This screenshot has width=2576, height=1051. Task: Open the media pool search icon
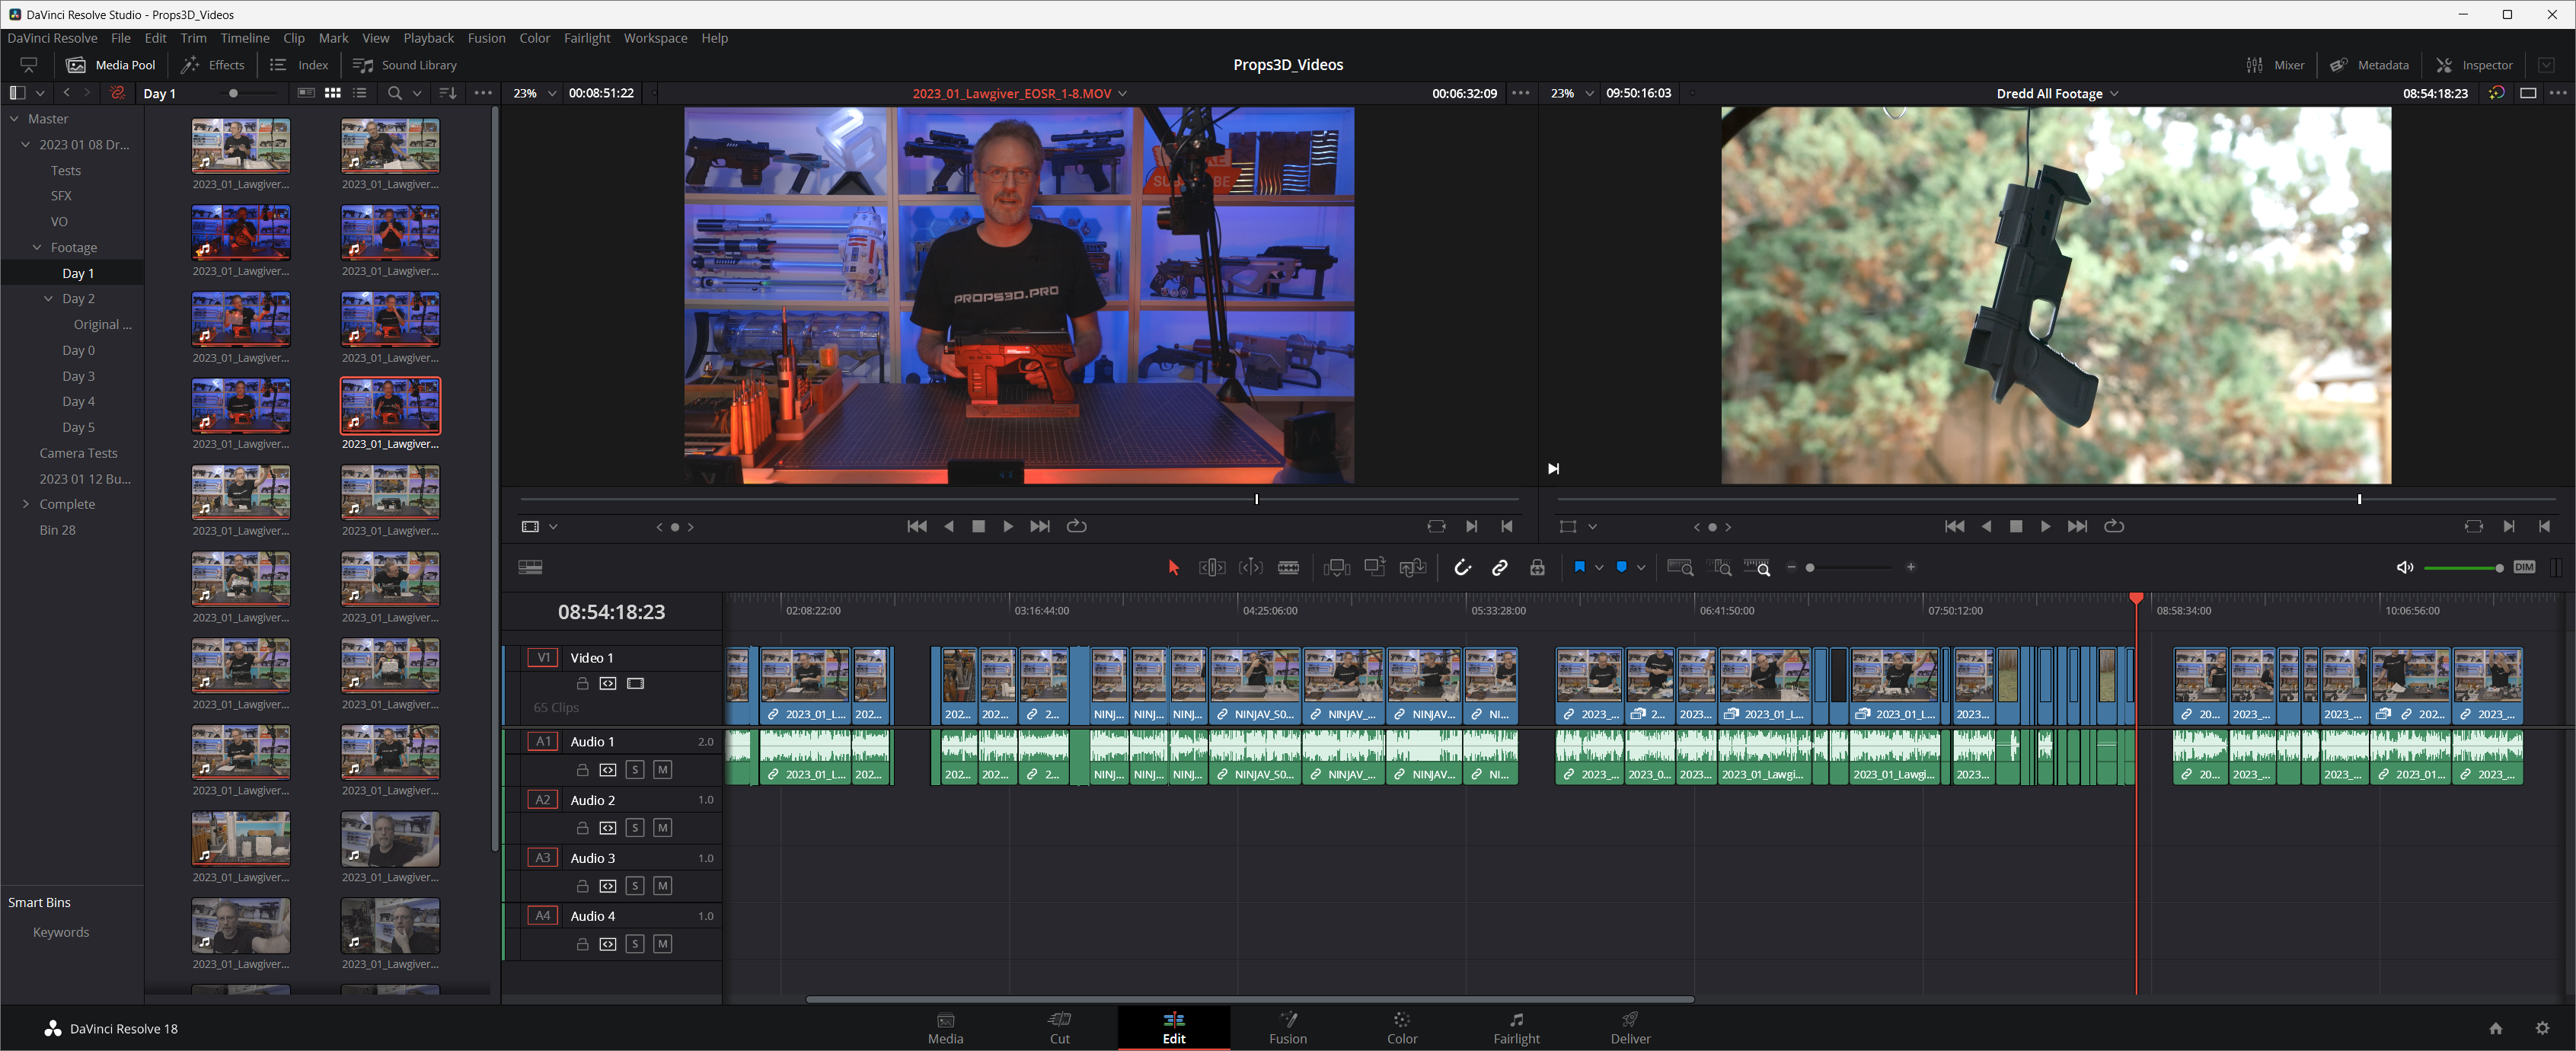pyautogui.click(x=395, y=93)
